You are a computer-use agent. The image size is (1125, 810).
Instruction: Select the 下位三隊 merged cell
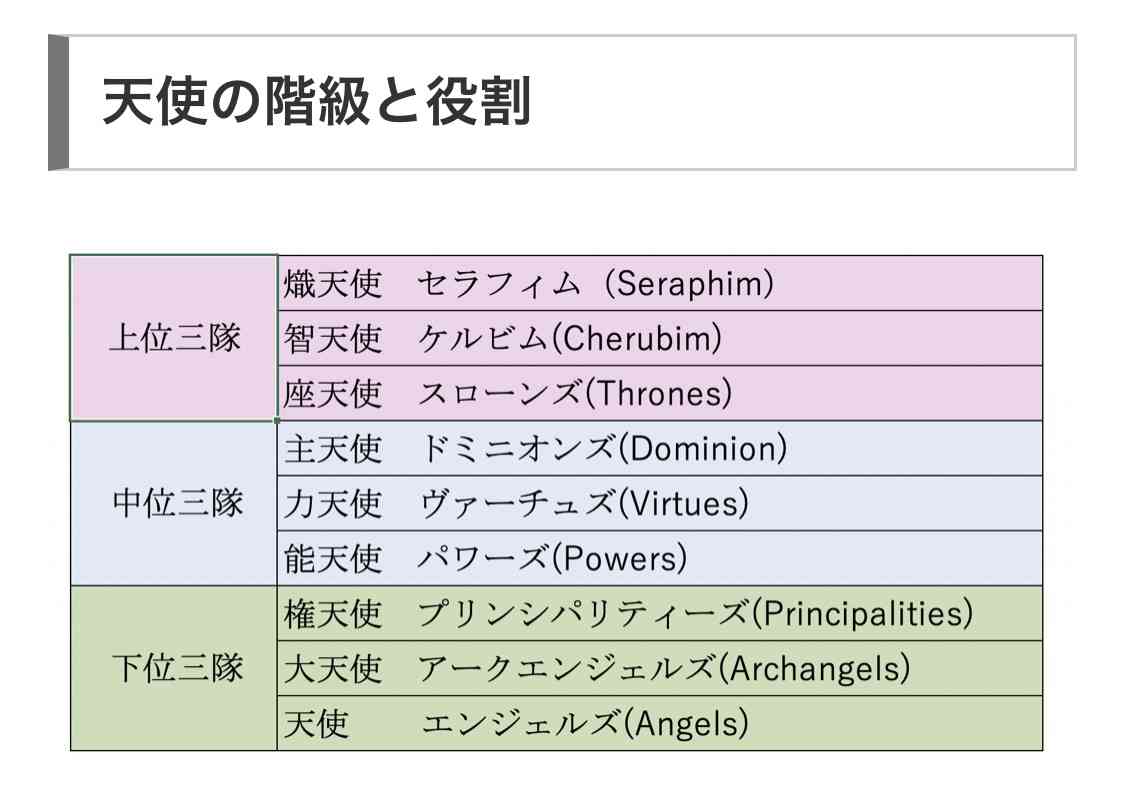[174, 668]
